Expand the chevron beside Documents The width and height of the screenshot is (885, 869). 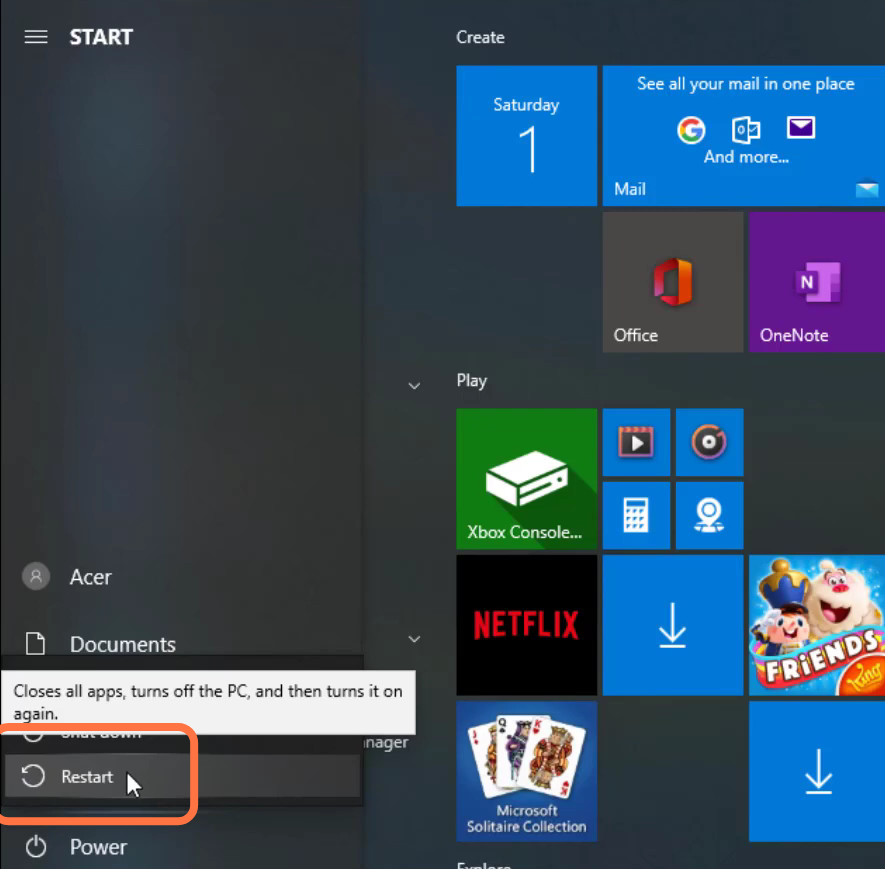coord(414,639)
